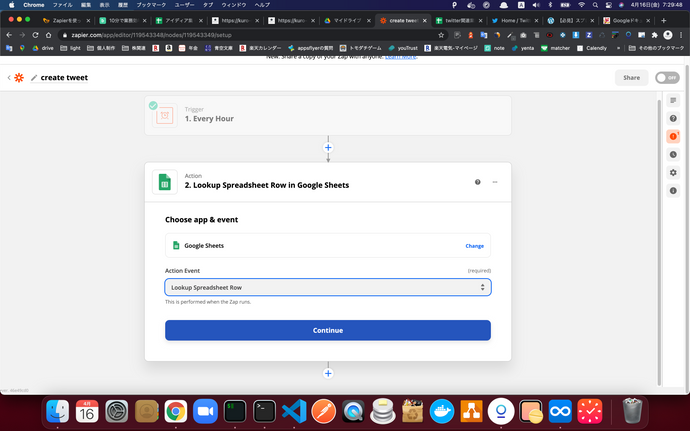Open the ファイル menu
Screen dimensions: 690x431
pos(62,5)
